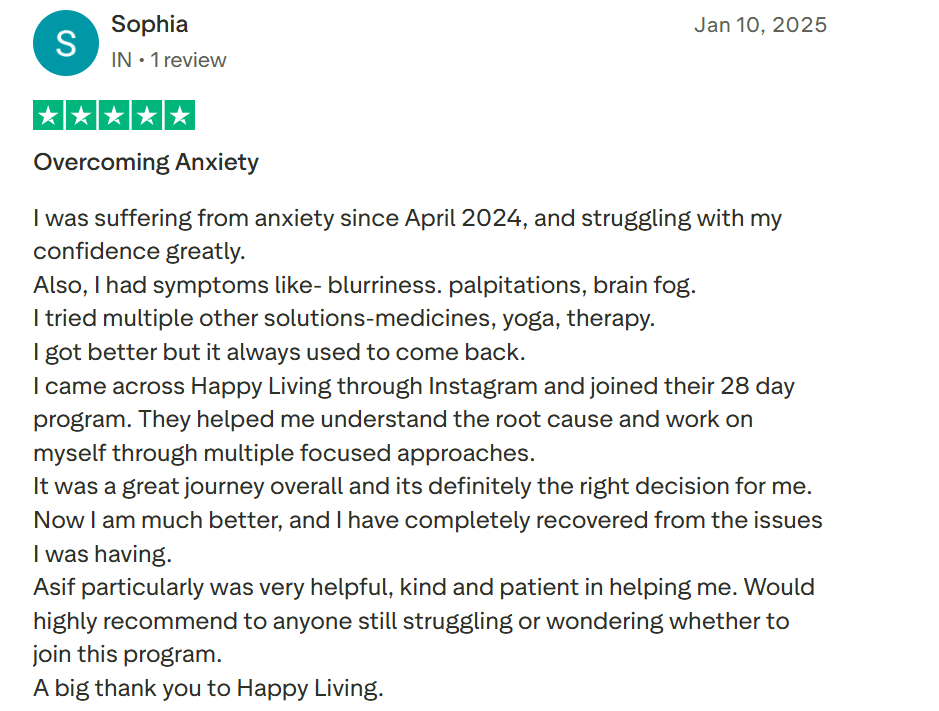The image size is (939, 711).
Task: Click Sophia's teal avatar circle
Action: pos(66,43)
